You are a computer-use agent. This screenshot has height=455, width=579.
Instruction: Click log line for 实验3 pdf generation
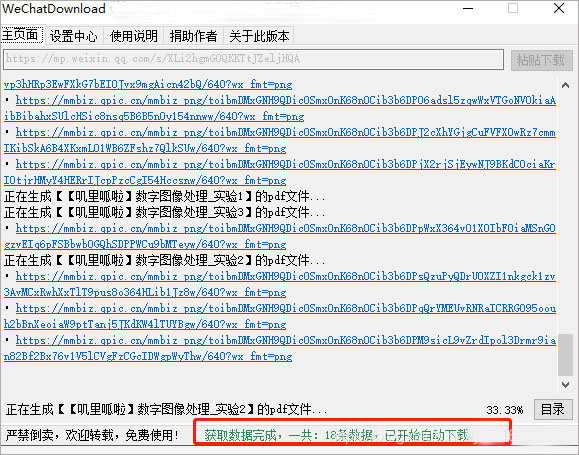[164, 212]
